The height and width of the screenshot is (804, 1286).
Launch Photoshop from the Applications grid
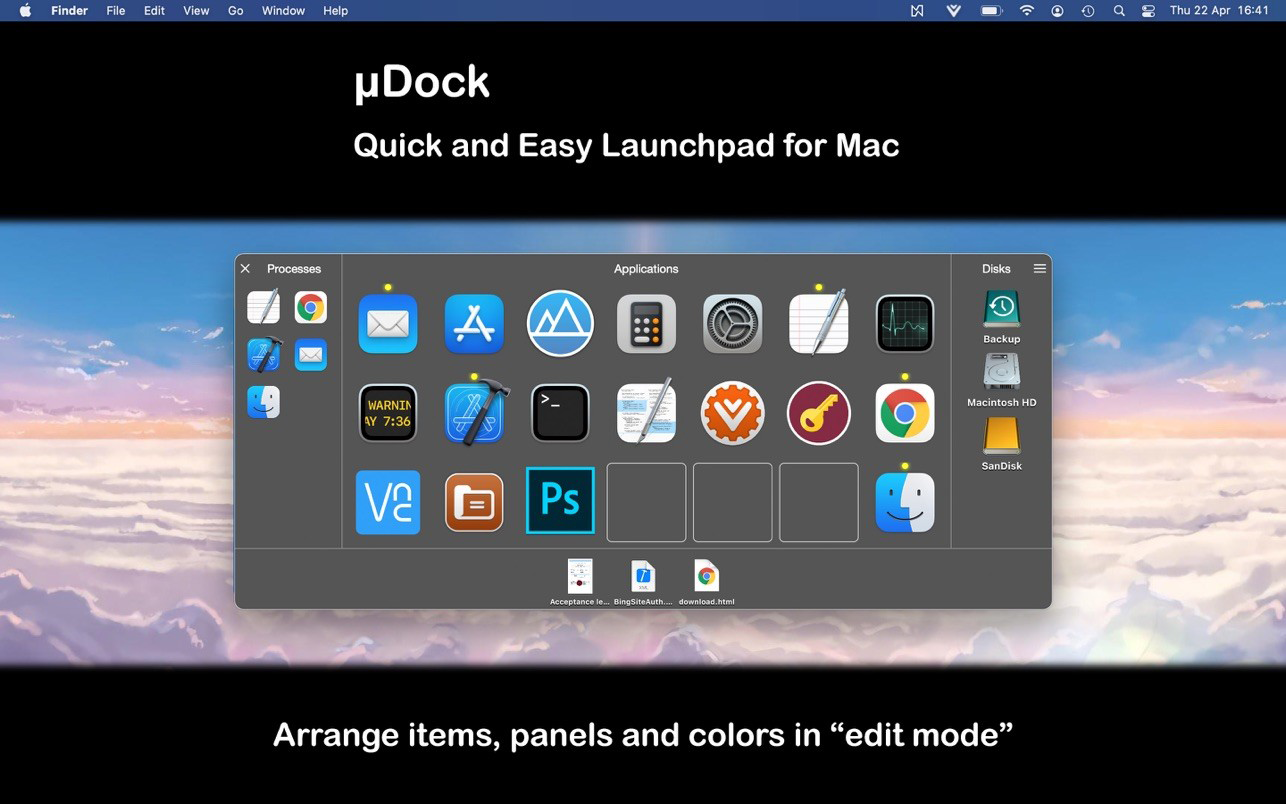pos(560,501)
